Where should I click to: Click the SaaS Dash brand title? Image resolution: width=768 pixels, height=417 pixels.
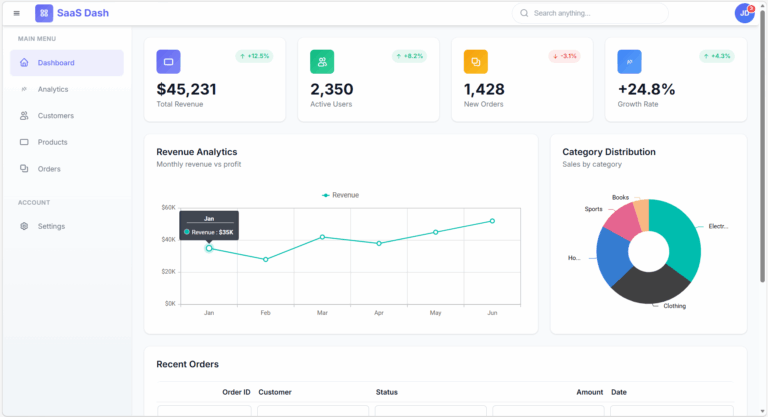(83, 13)
